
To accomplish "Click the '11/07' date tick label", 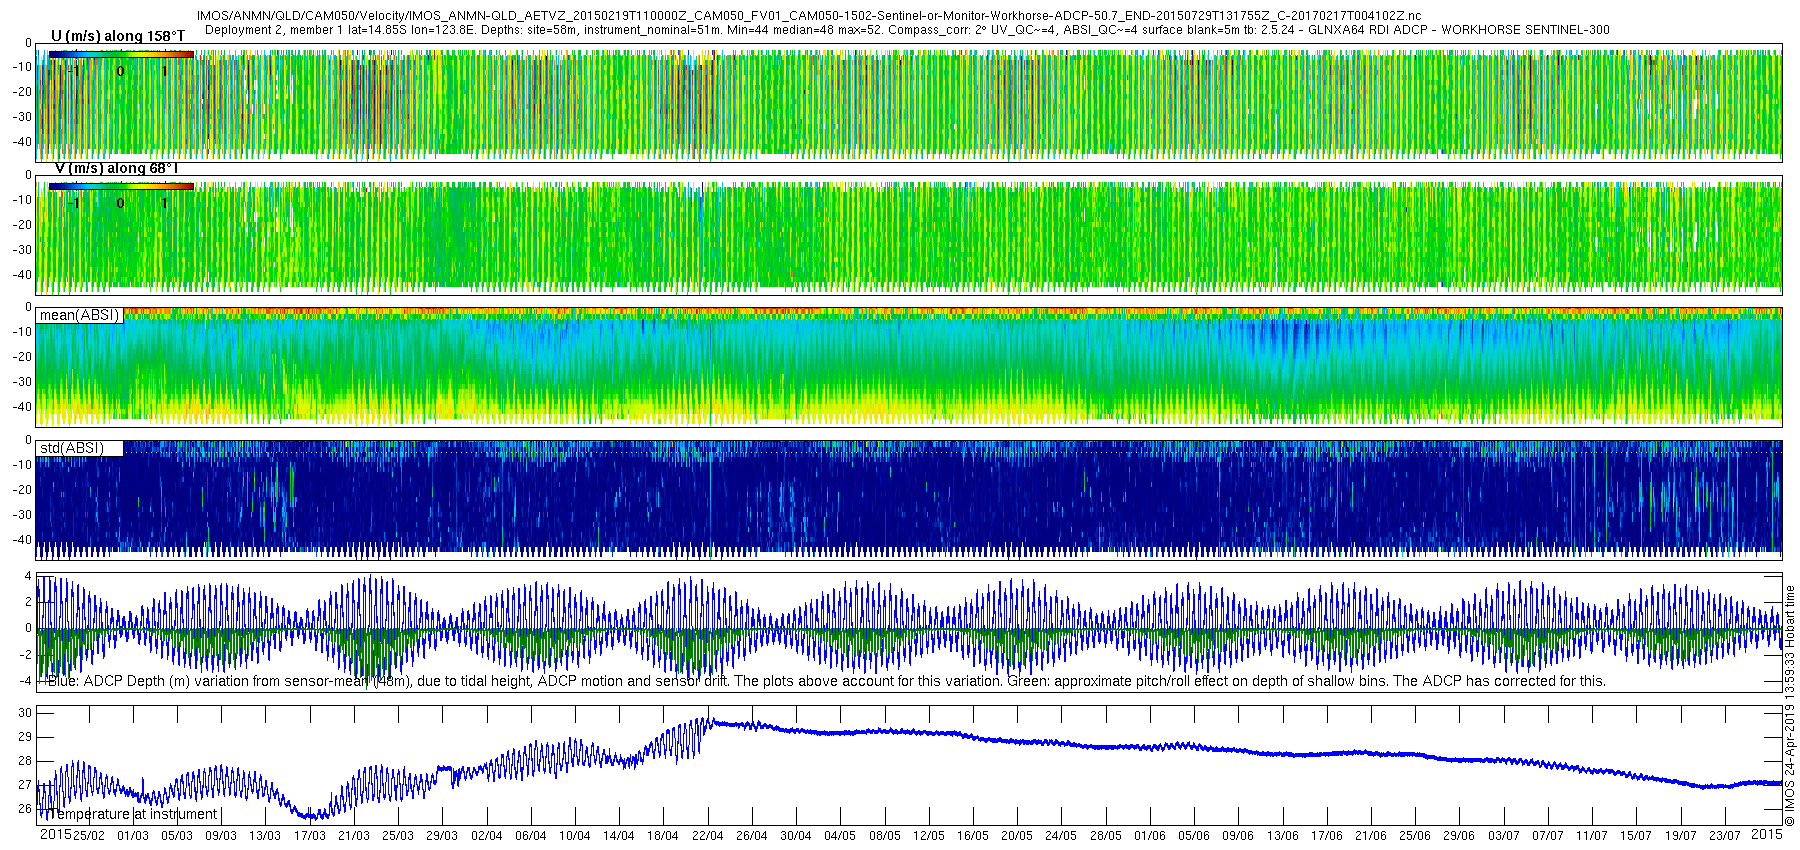I will [1592, 835].
